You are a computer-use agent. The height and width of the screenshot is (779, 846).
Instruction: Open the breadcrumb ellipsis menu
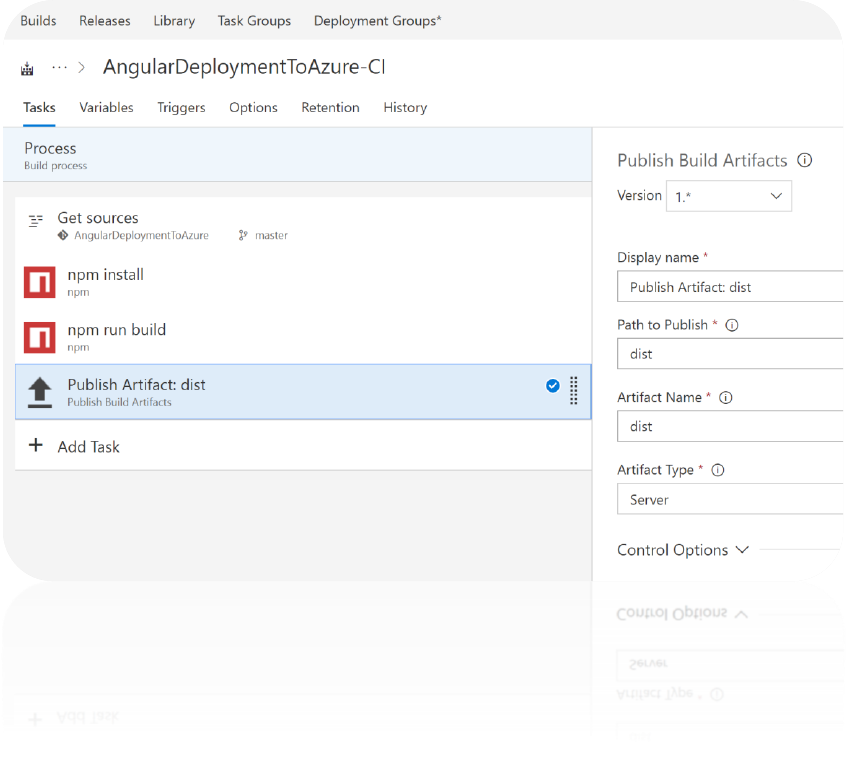(60, 67)
